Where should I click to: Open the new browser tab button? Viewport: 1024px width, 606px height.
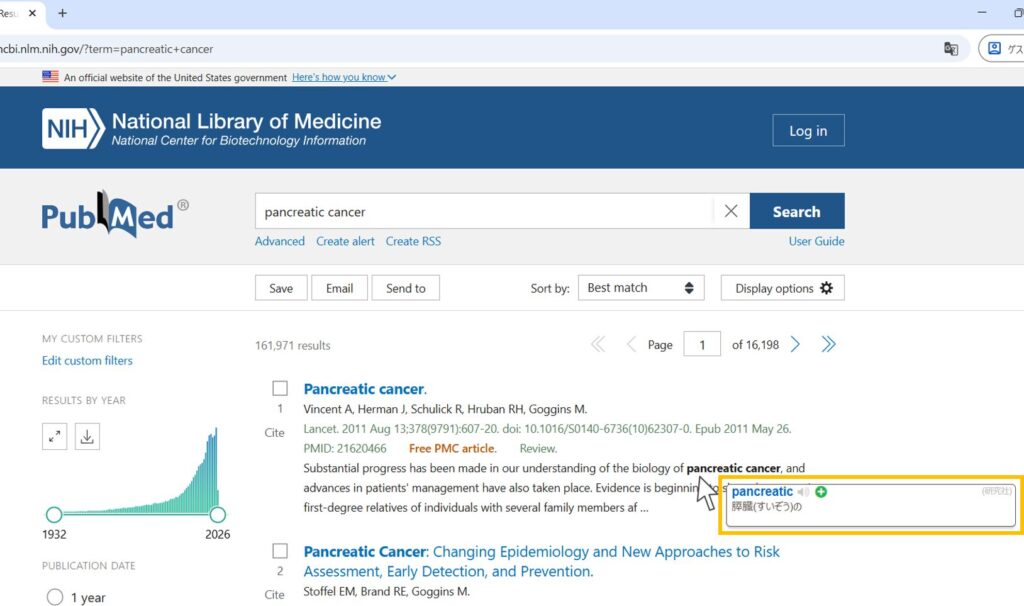pyautogui.click(x=62, y=13)
